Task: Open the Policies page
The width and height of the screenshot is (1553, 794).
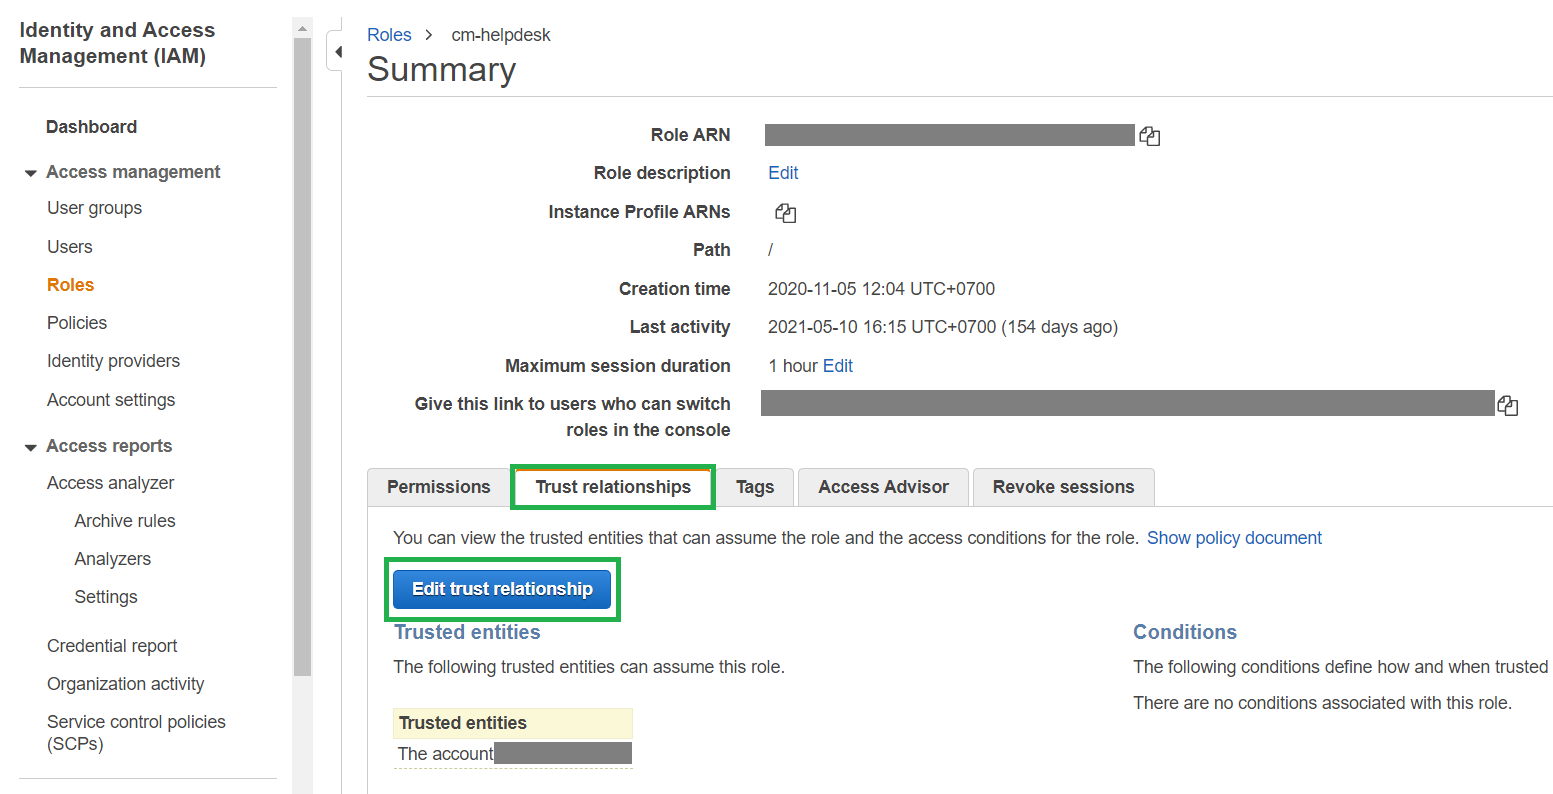Action: point(77,322)
